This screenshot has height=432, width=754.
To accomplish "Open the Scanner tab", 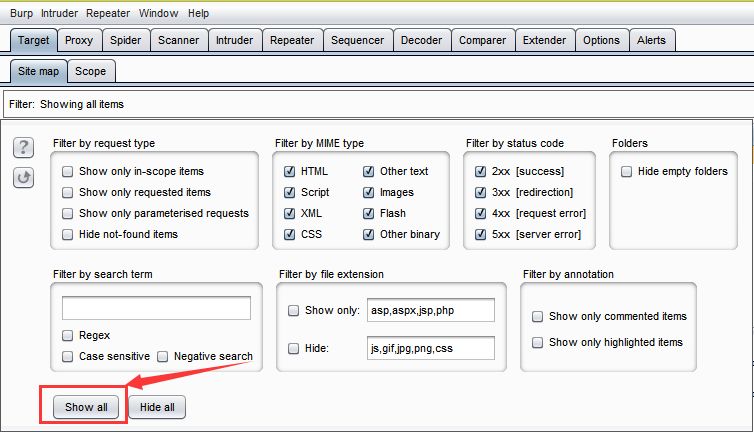I will 178,40.
